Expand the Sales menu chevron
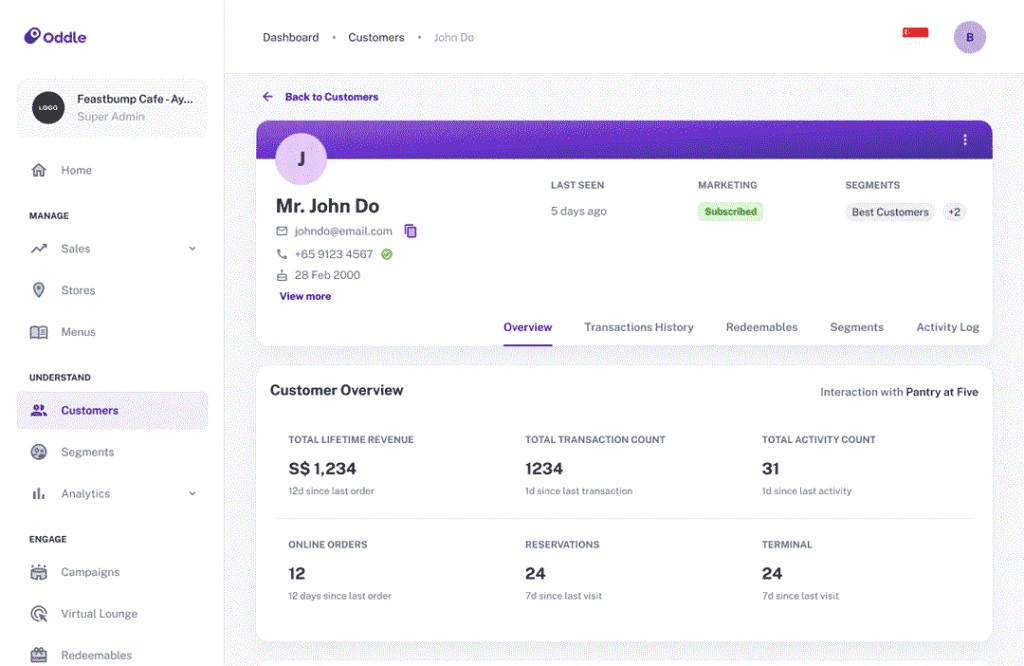1024x666 pixels. [192, 249]
